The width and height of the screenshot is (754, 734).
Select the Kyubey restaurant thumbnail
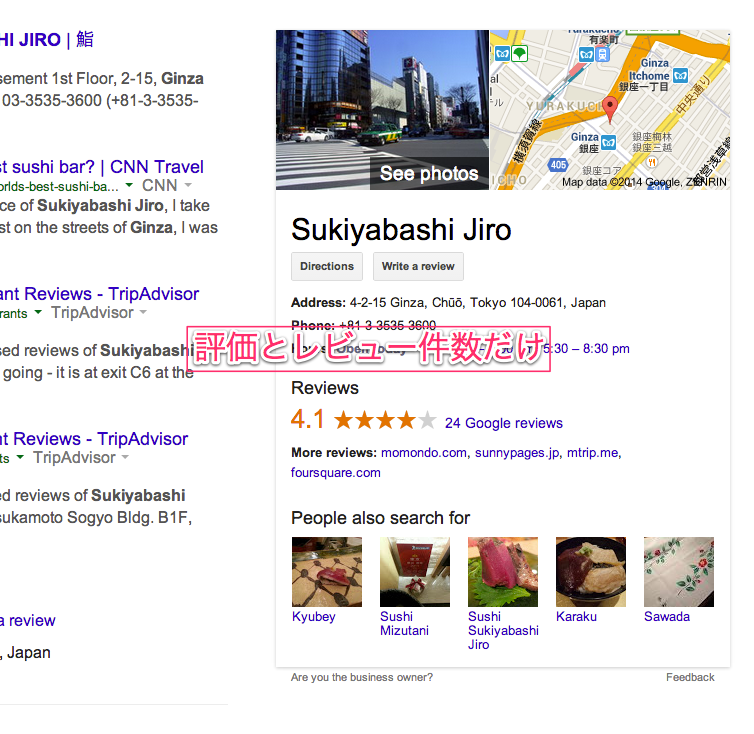pos(327,572)
